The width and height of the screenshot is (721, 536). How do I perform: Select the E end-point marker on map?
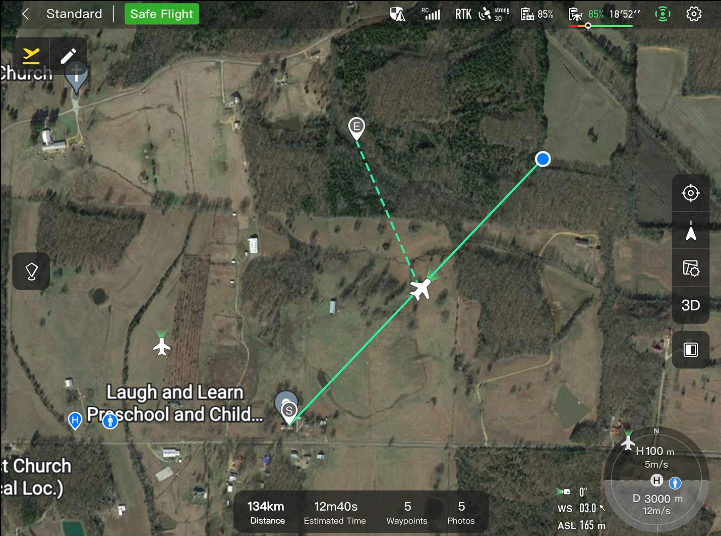pyautogui.click(x=356, y=129)
